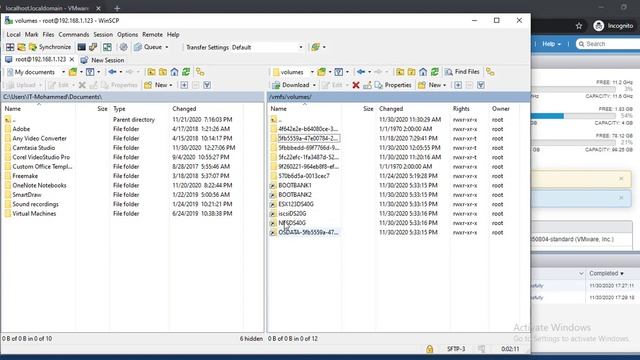Click the Queue toolbar button
Viewport: 640px width, 360px height.
coord(149,47)
